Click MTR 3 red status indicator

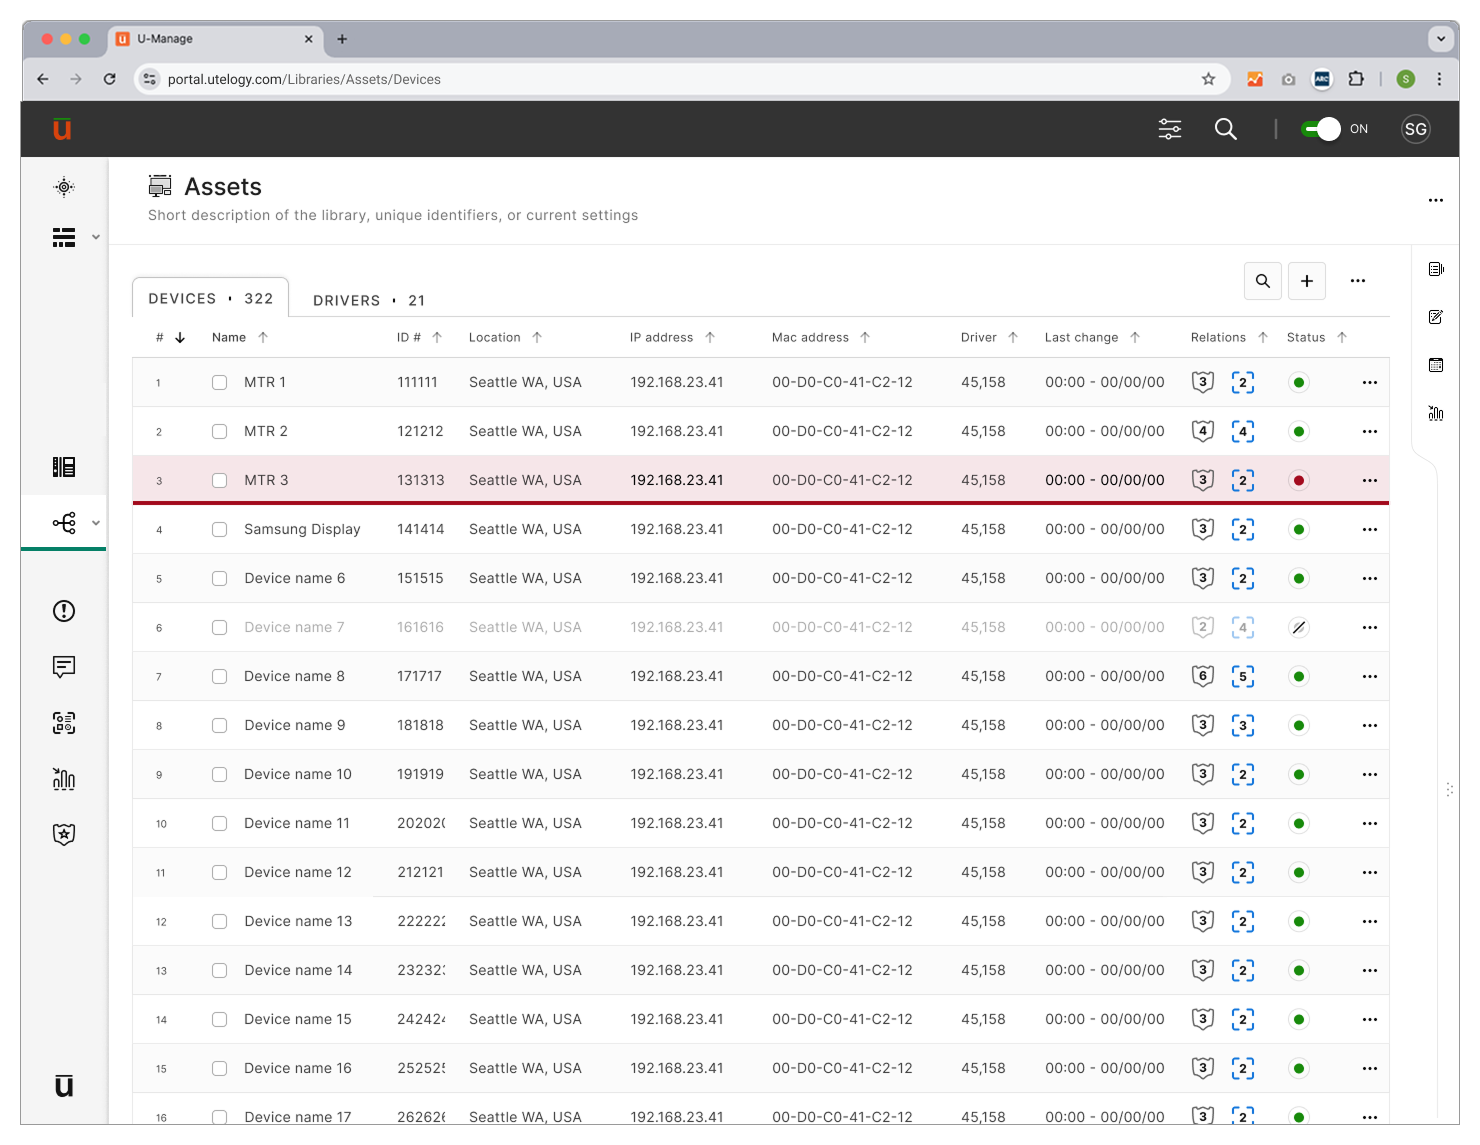click(x=1298, y=481)
